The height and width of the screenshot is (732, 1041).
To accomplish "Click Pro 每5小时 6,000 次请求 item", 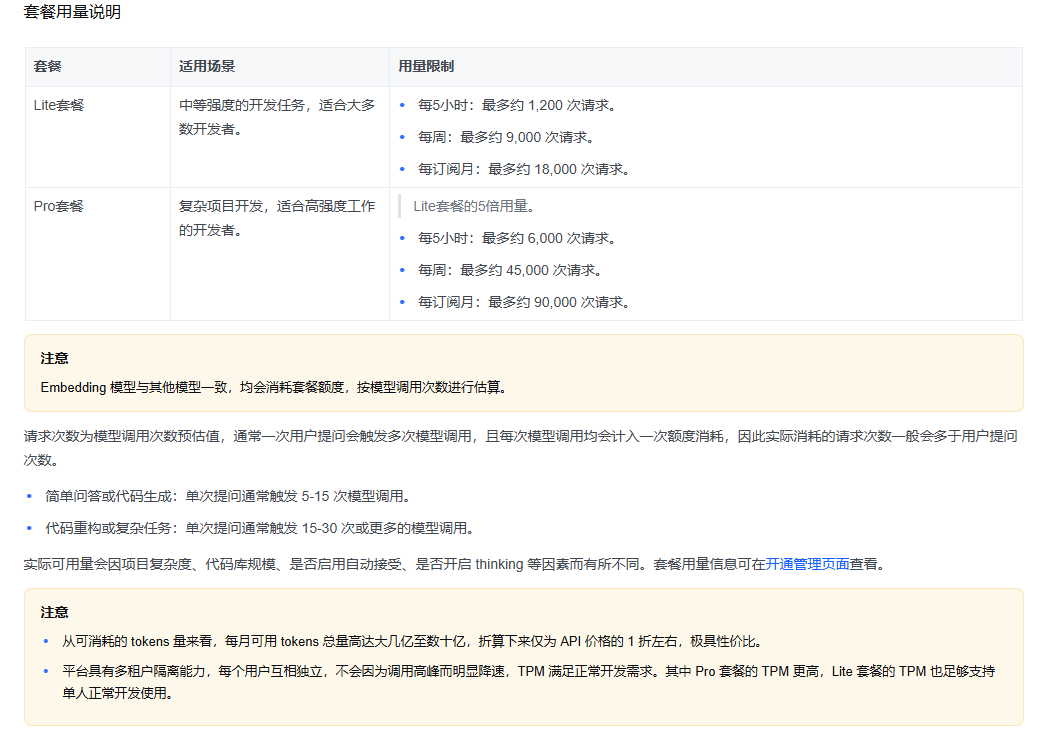I will pyautogui.click(x=517, y=238).
